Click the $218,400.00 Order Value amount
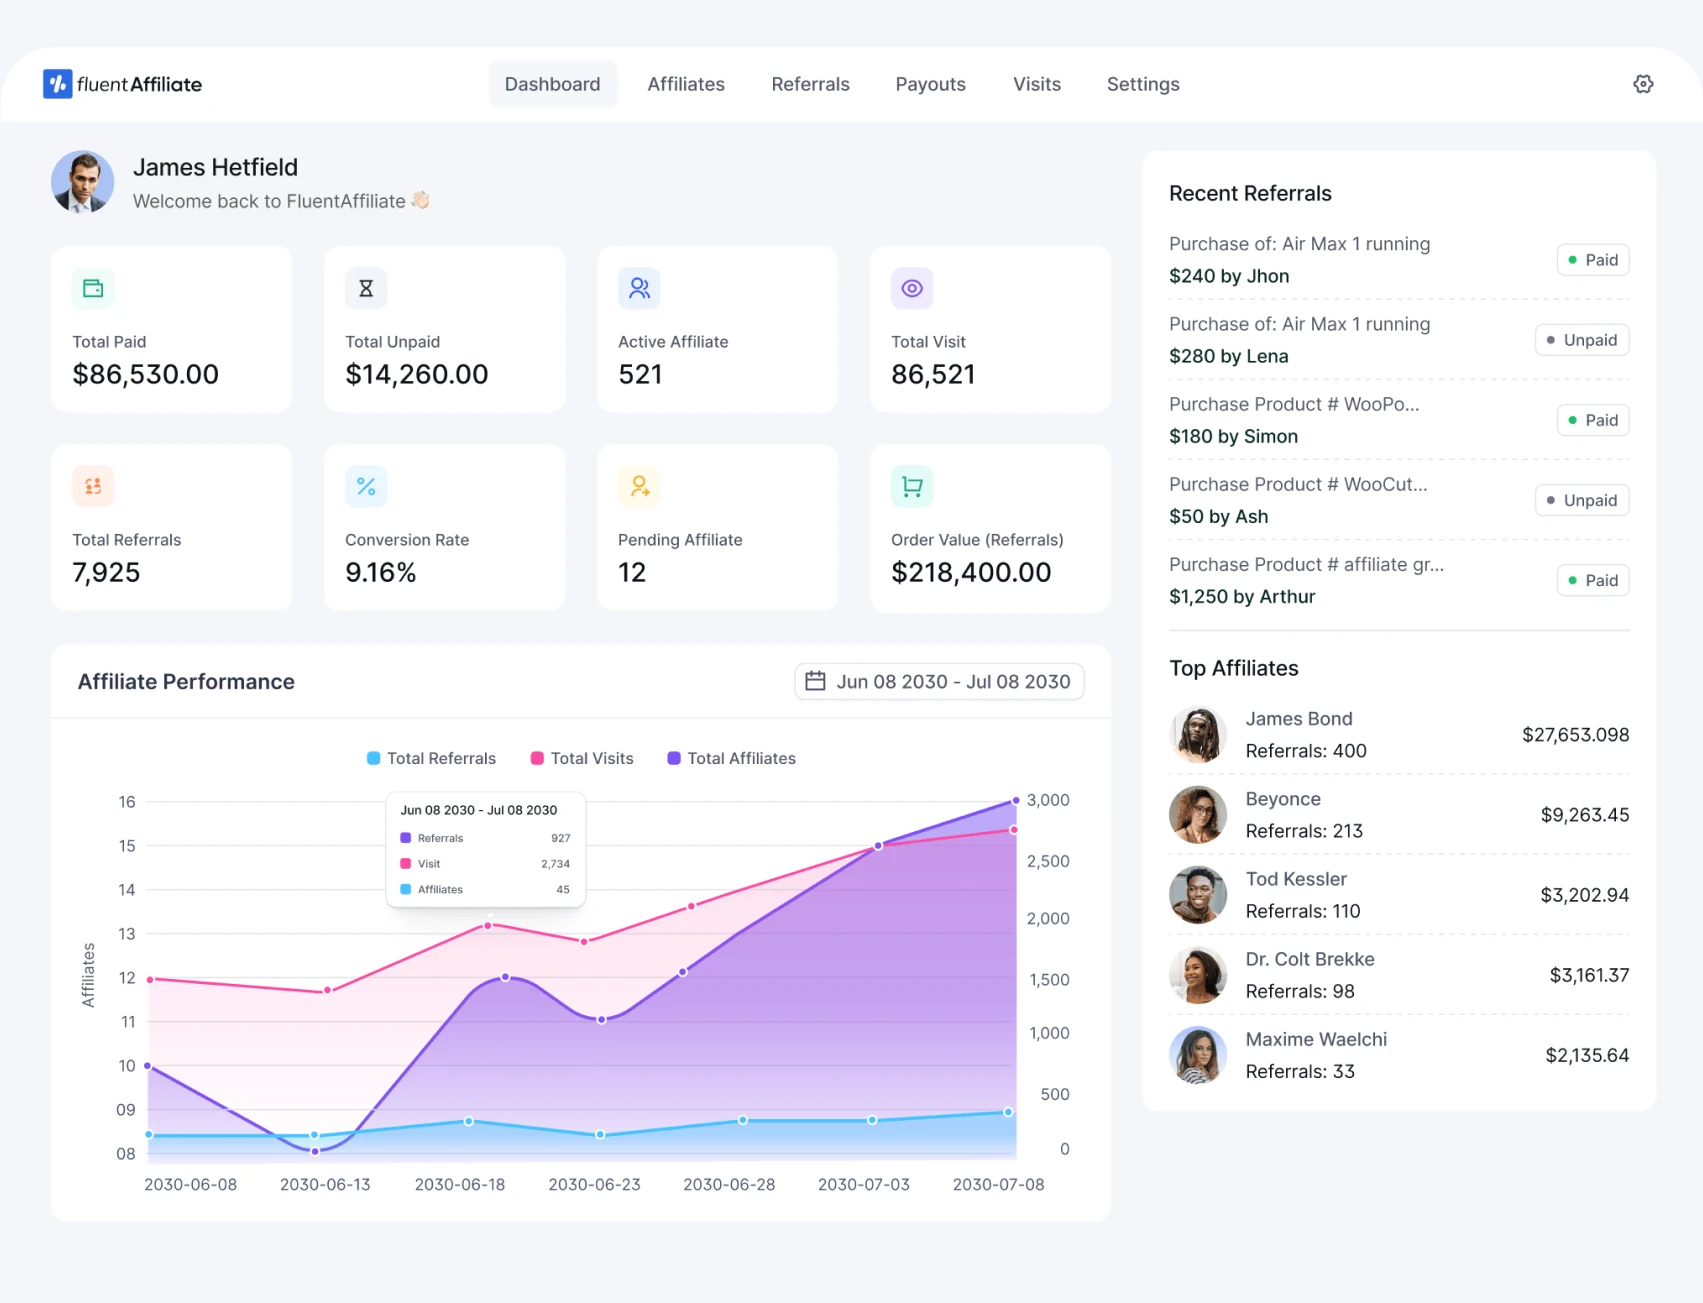 pos(971,572)
